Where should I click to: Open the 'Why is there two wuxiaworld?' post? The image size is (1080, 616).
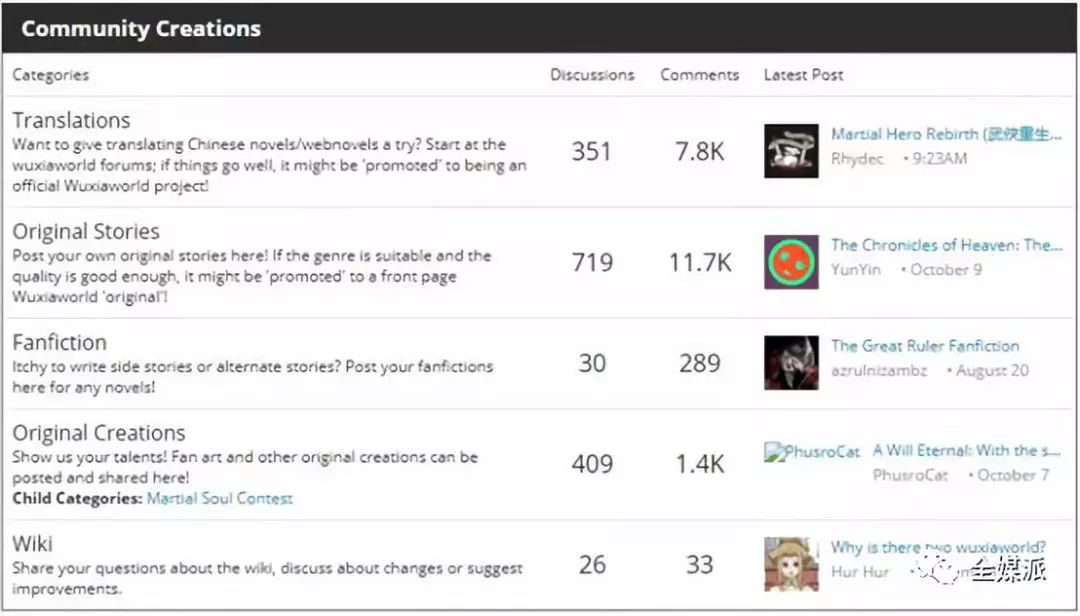pyautogui.click(x=937, y=547)
